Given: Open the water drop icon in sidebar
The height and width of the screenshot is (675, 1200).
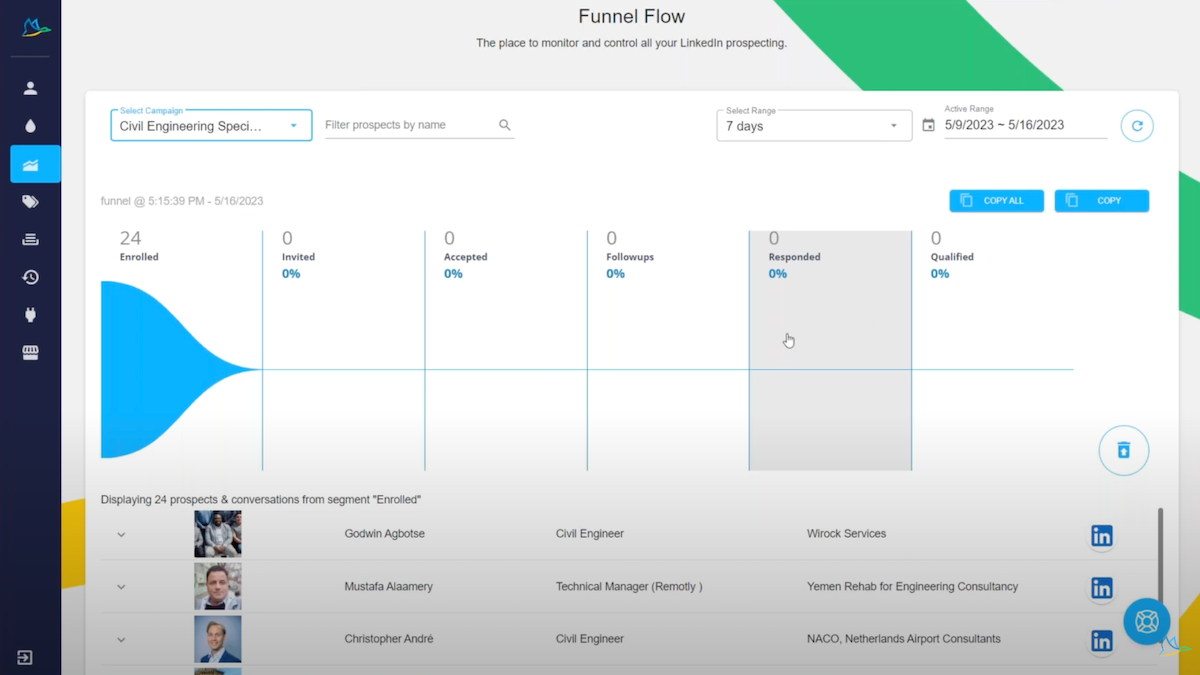Looking at the screenshot, I should [x=30, y=126].
